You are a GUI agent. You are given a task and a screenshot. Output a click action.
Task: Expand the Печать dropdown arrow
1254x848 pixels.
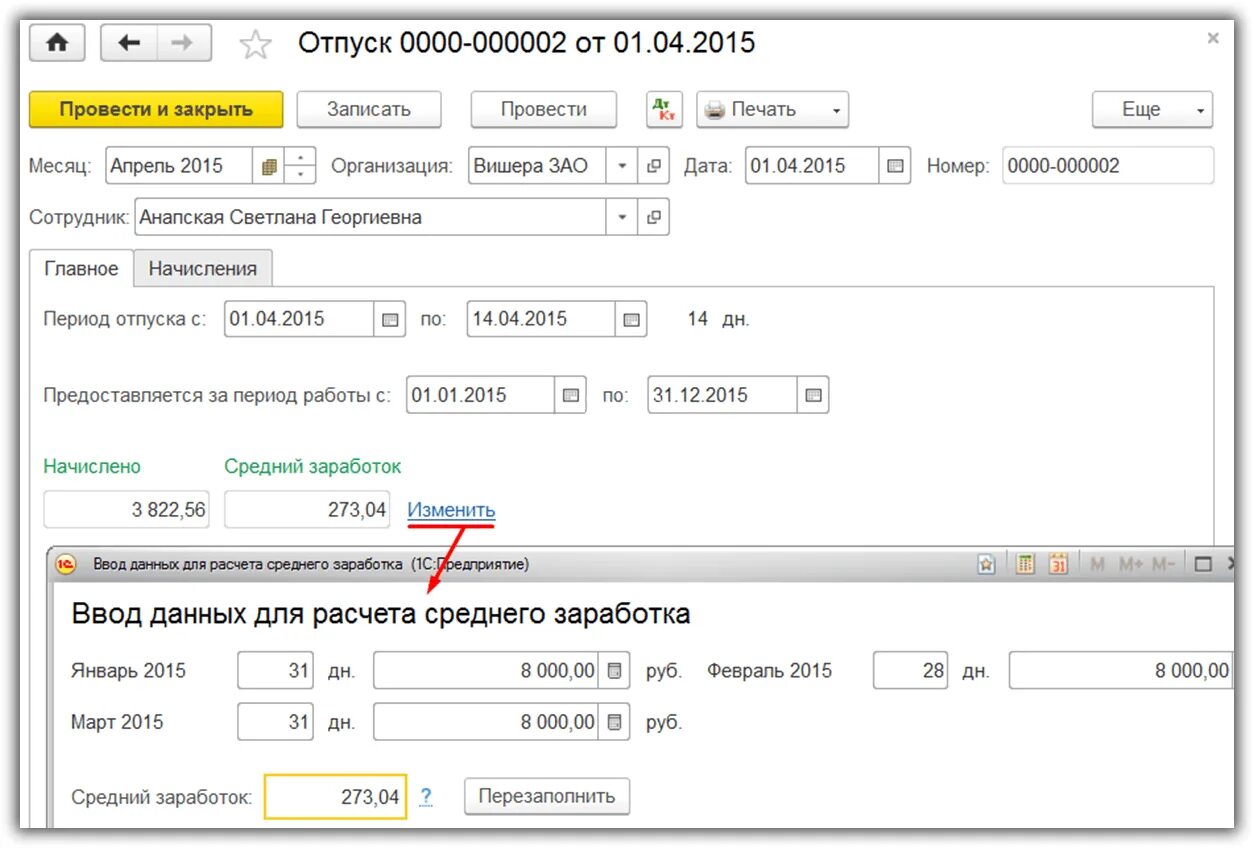click(x=837, y=110)
